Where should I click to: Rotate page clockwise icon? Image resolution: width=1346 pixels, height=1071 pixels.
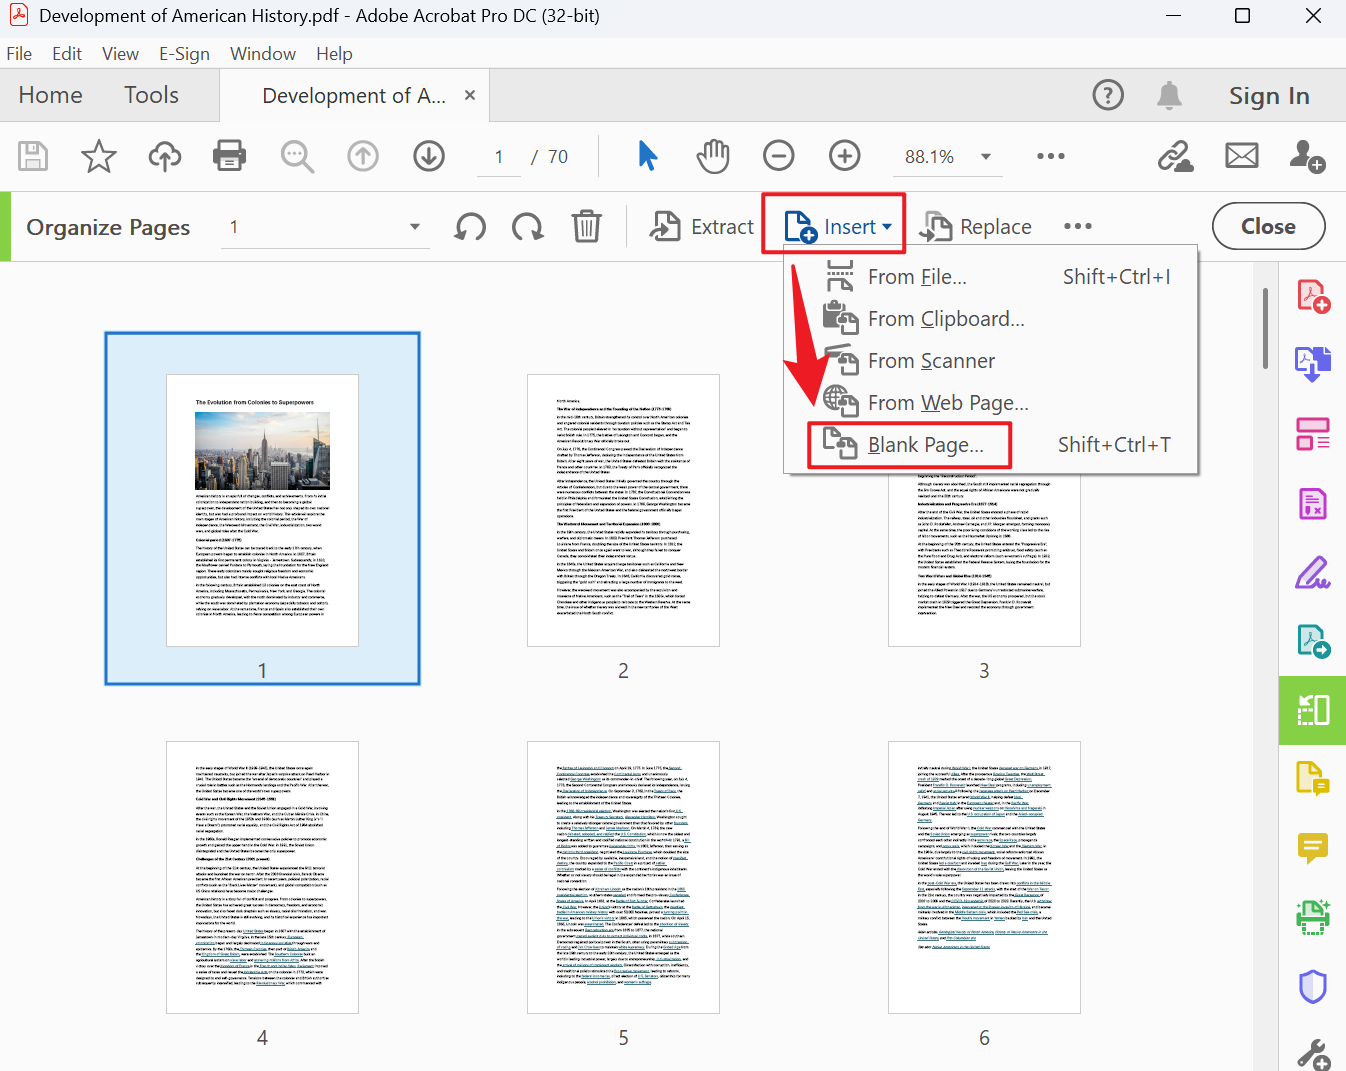tap(527, 227)
